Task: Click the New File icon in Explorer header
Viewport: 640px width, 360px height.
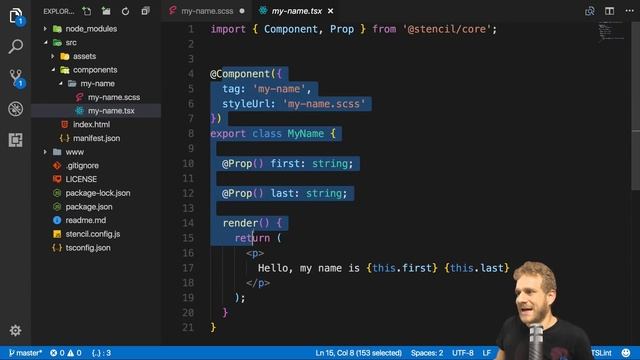Action: (x=87, y=11)
